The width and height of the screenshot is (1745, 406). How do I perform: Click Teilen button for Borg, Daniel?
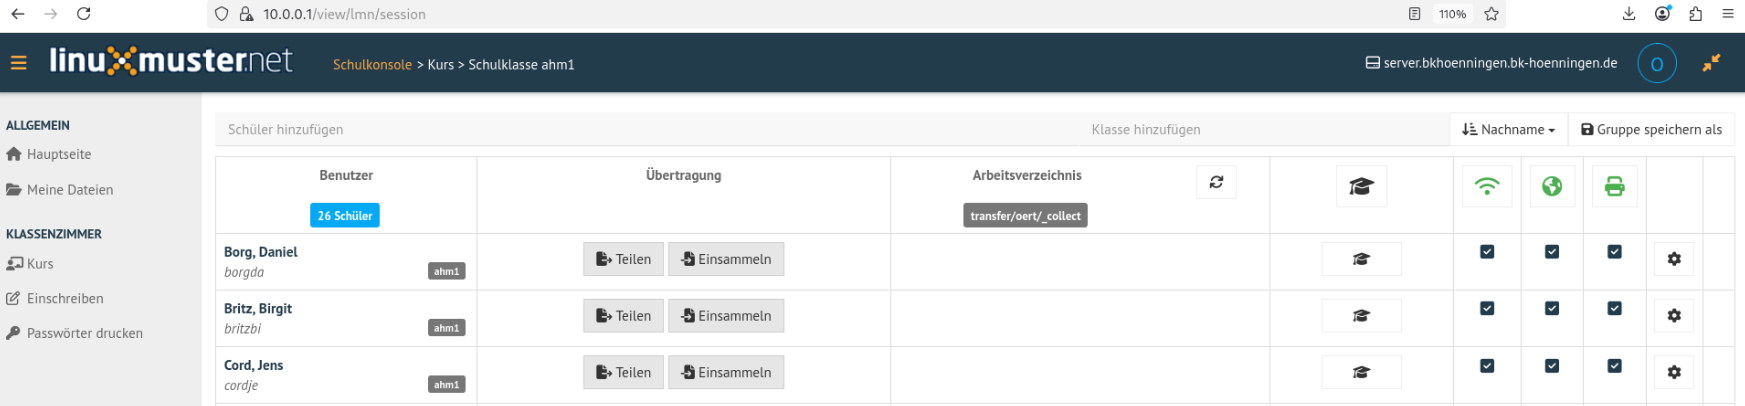coord(623,259)
